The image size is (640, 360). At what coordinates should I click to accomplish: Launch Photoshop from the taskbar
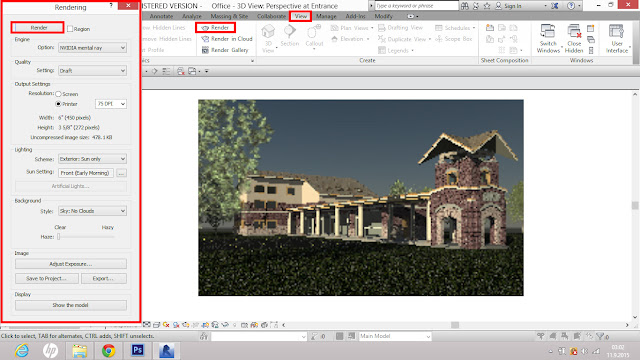pyautogui.click(x=138, y=350)
